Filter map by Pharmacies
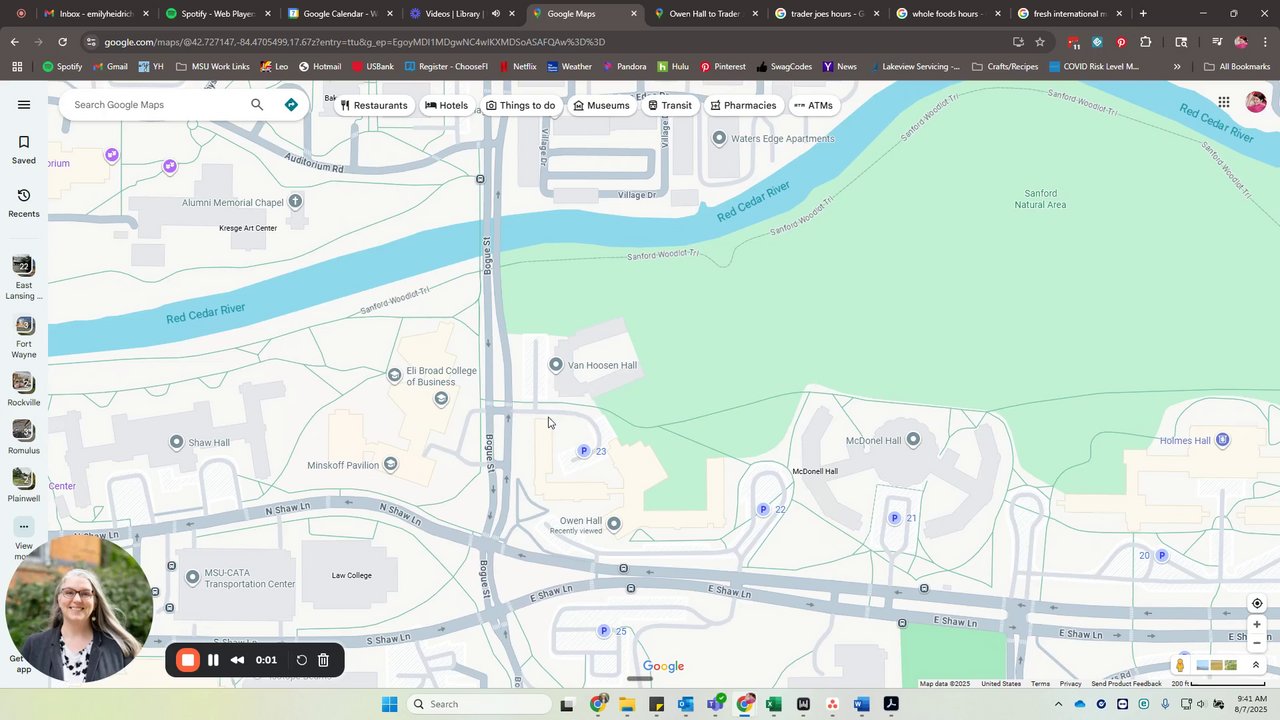Image resolution: width=1280 pixels, height=720 pixels. click(743, 105)
